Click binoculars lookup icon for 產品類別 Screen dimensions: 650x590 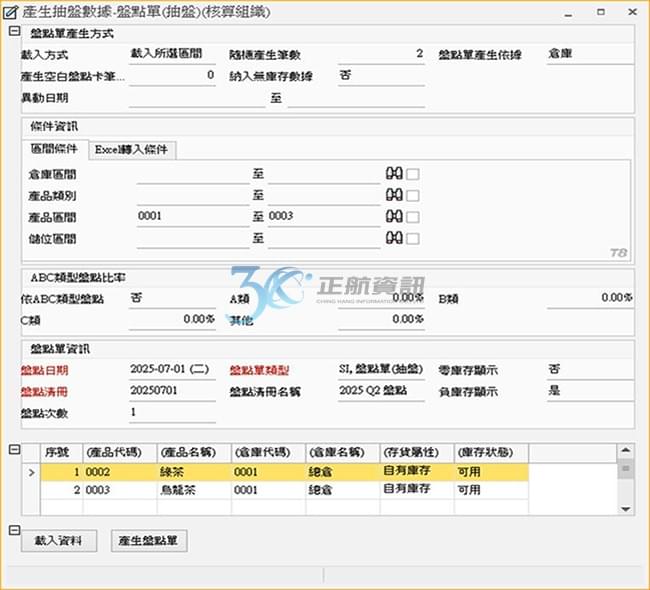tap(393, 195)
